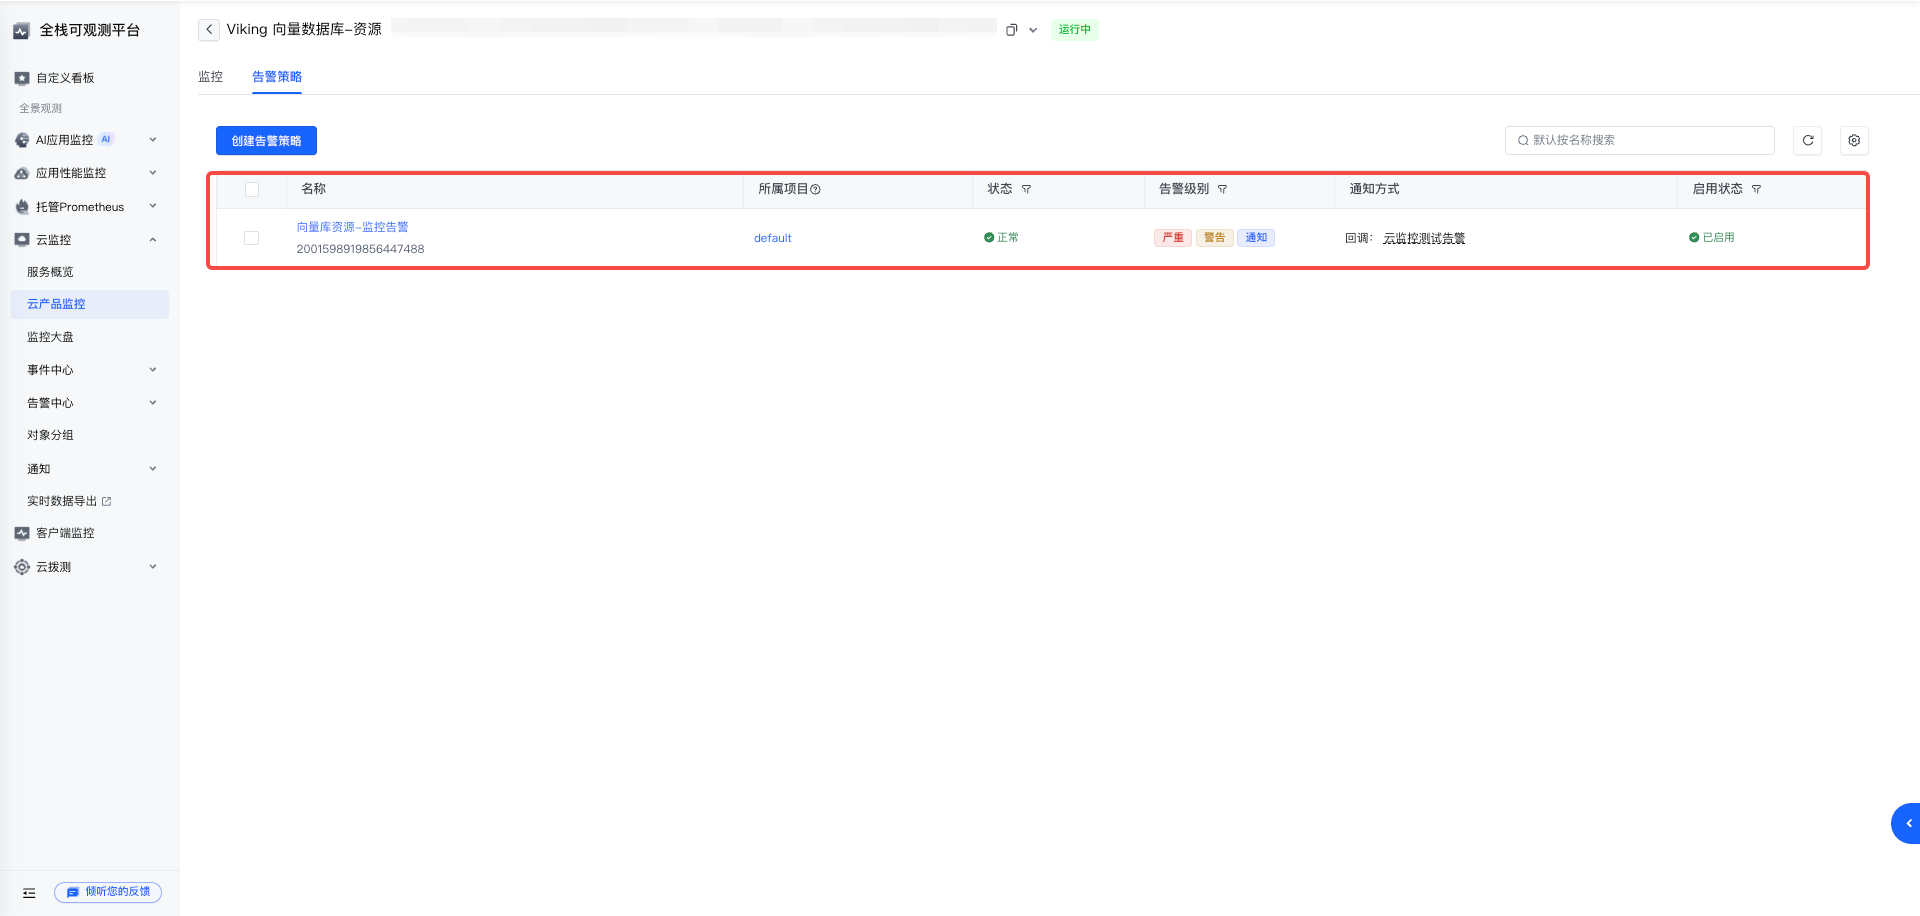Open the external link icon beside 实时数据导出
The height and width of the screenshot is (916, 1920).
click(107, 502)
